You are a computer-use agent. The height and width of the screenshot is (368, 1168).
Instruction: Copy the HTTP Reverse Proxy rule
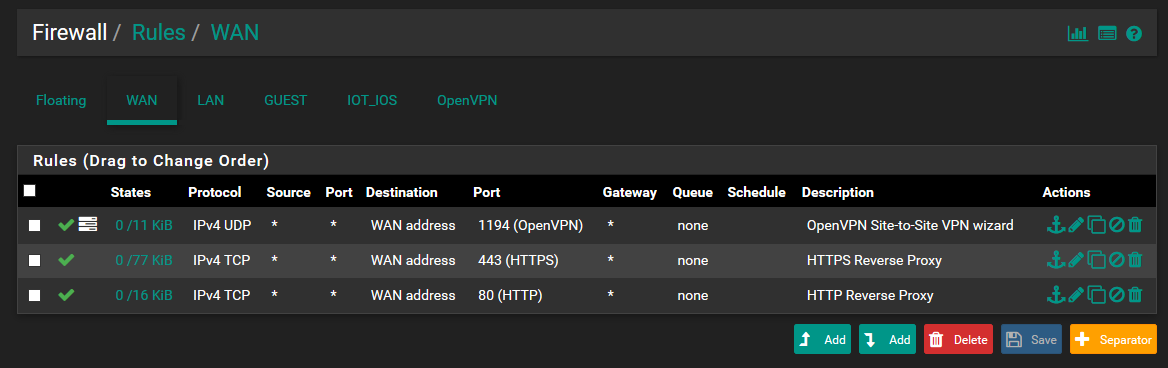pos(1096,295)
